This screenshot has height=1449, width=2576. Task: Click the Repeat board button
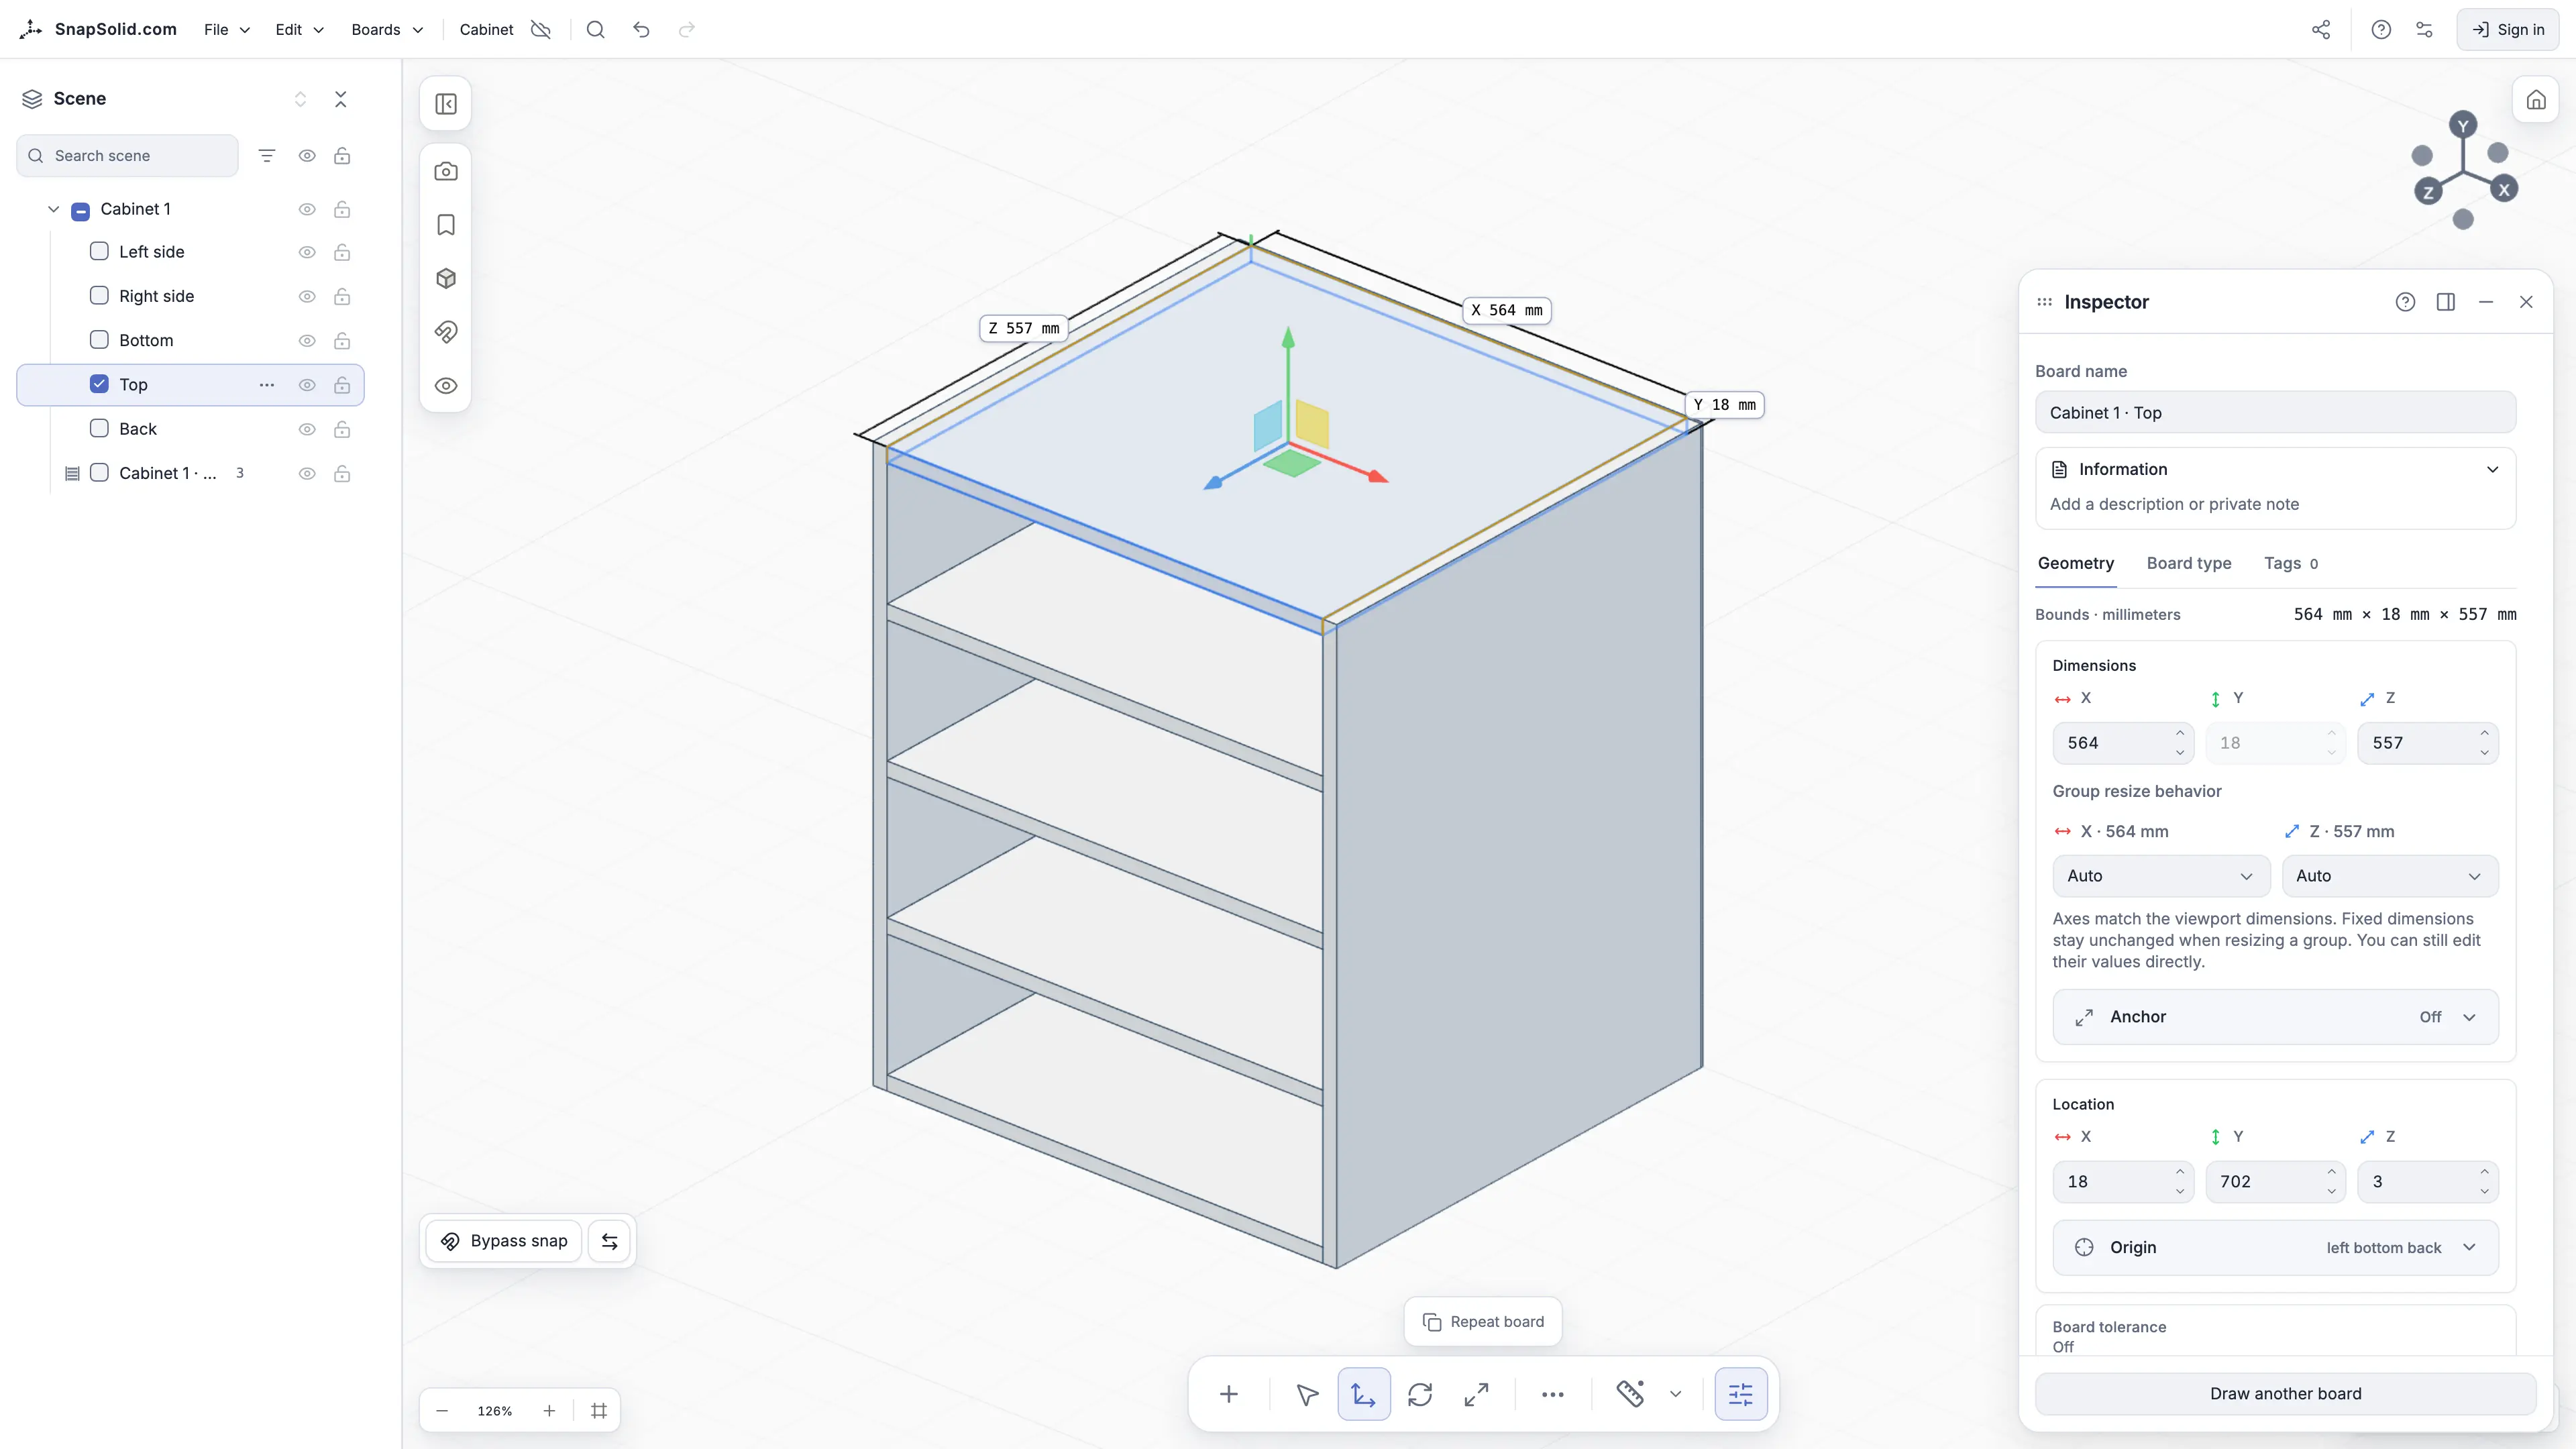coord(1483,1321)
